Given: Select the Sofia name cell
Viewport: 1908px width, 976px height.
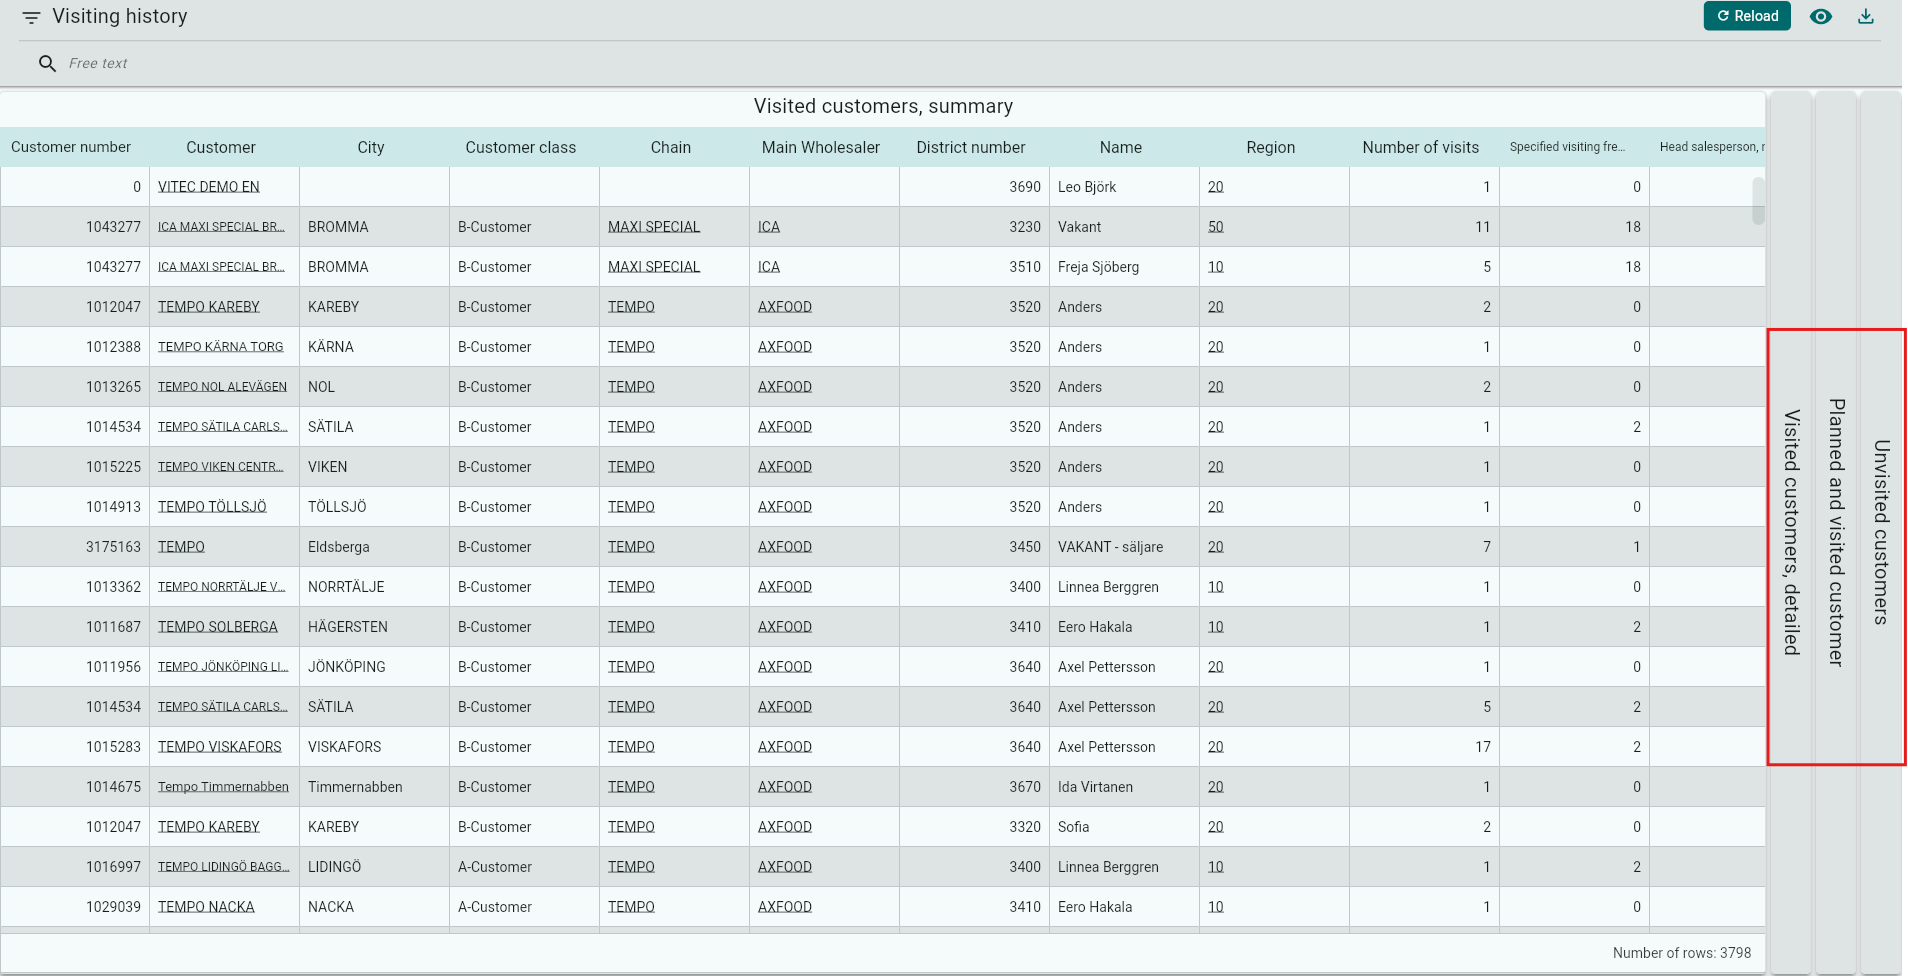Looking at the screenshot, I should point(1124,827).
